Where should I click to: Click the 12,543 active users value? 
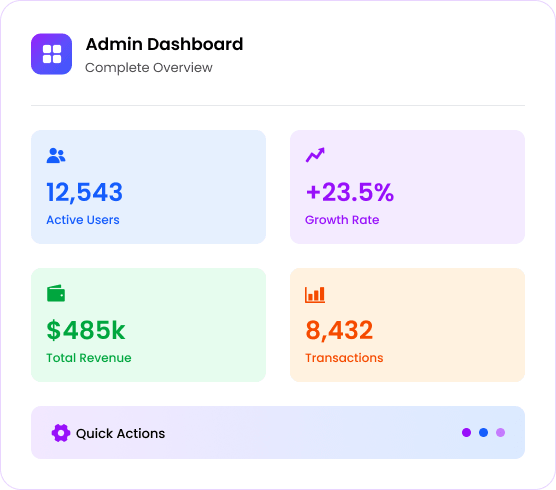84,192
